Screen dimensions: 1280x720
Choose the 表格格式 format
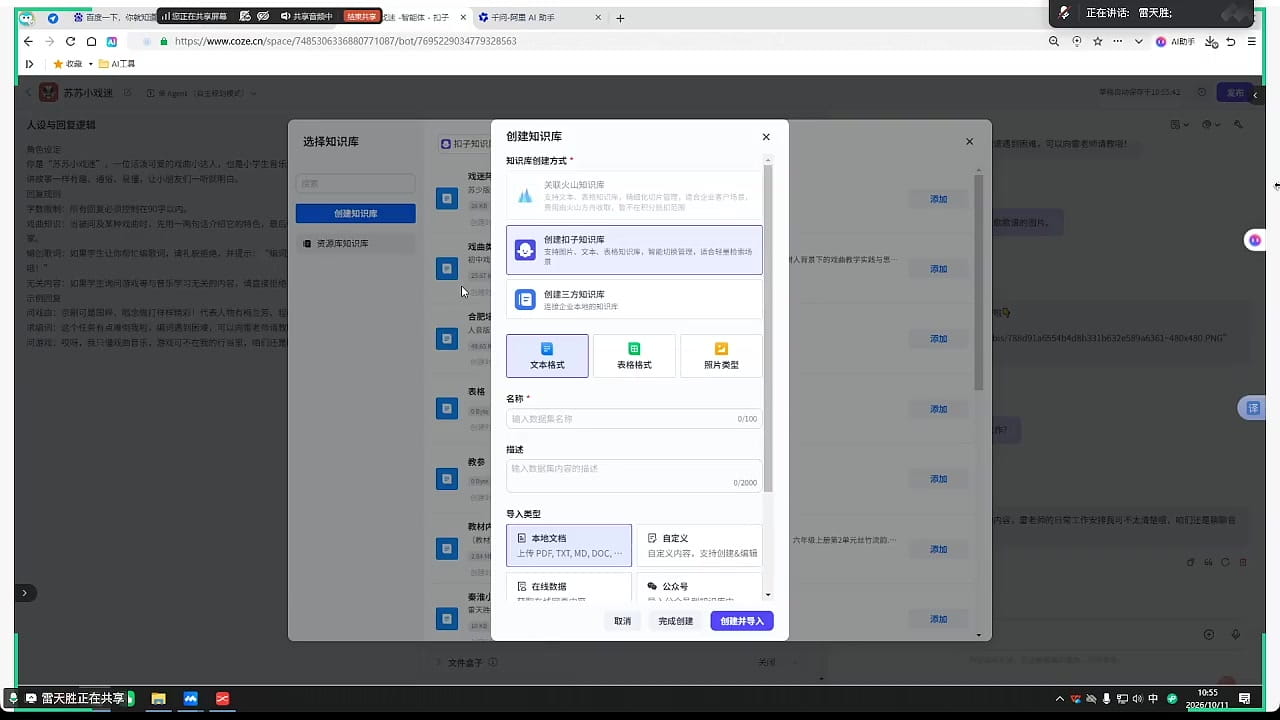[x=634, y=356]
